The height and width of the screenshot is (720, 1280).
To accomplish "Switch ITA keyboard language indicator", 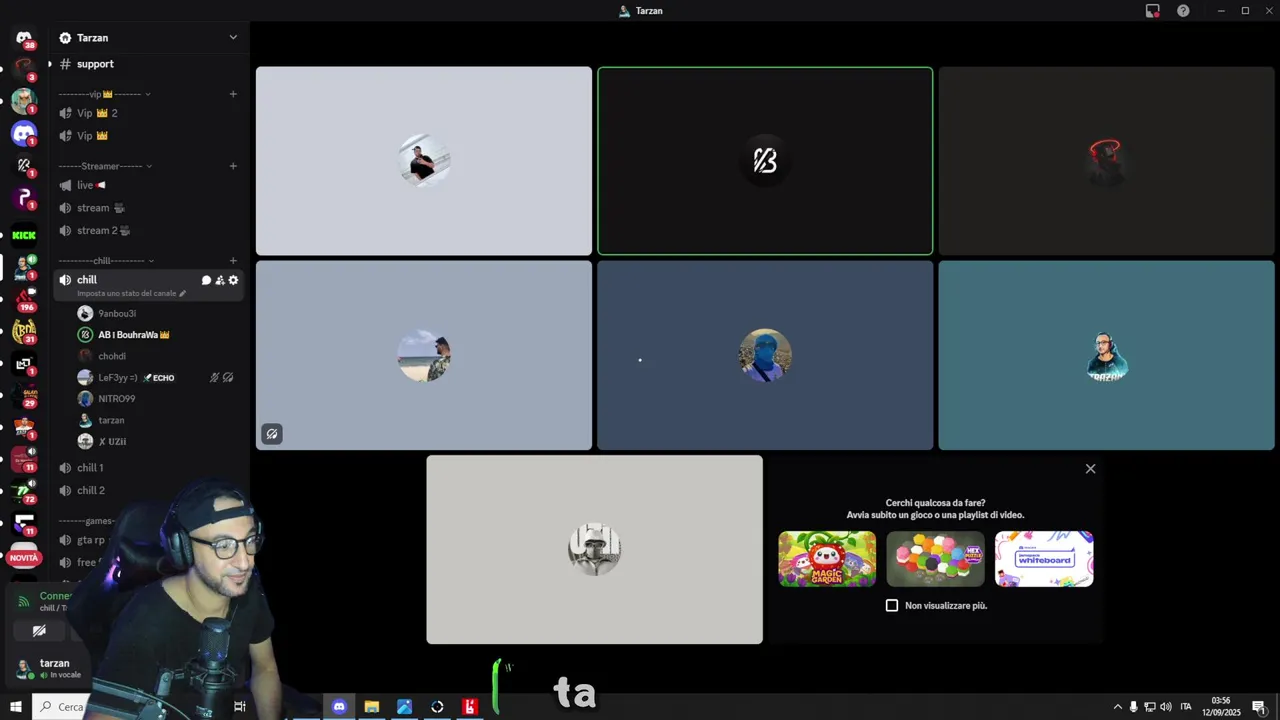I will click(x=1186, y=707).
